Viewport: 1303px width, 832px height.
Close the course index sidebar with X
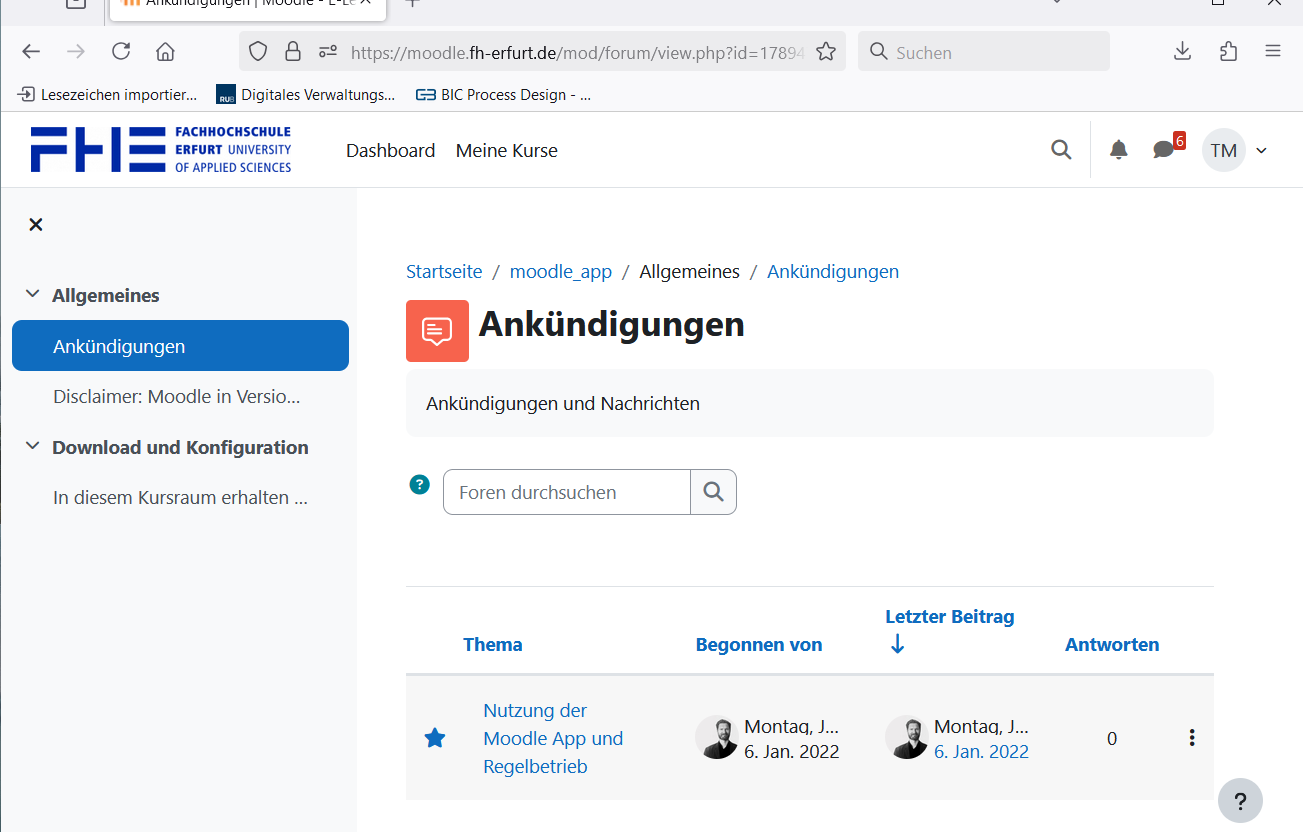[36, 224]
